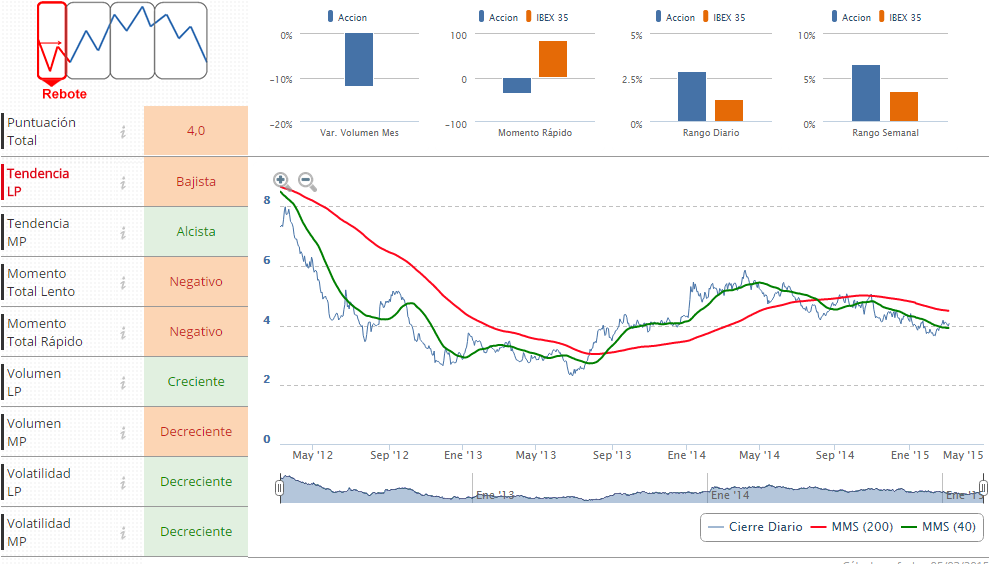Open info icon for Puntuación Total
This screenshot has height=564, width=990.
123,131
